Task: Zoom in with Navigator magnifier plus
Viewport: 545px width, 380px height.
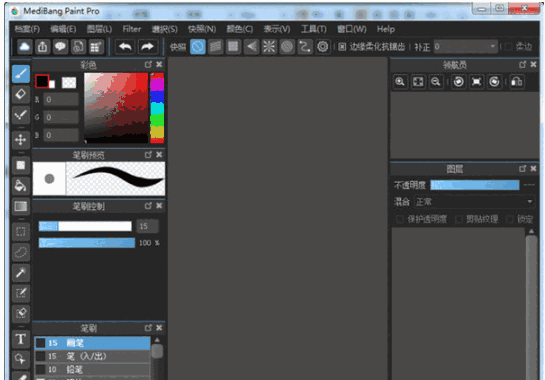Action: [x=400, y=82]
